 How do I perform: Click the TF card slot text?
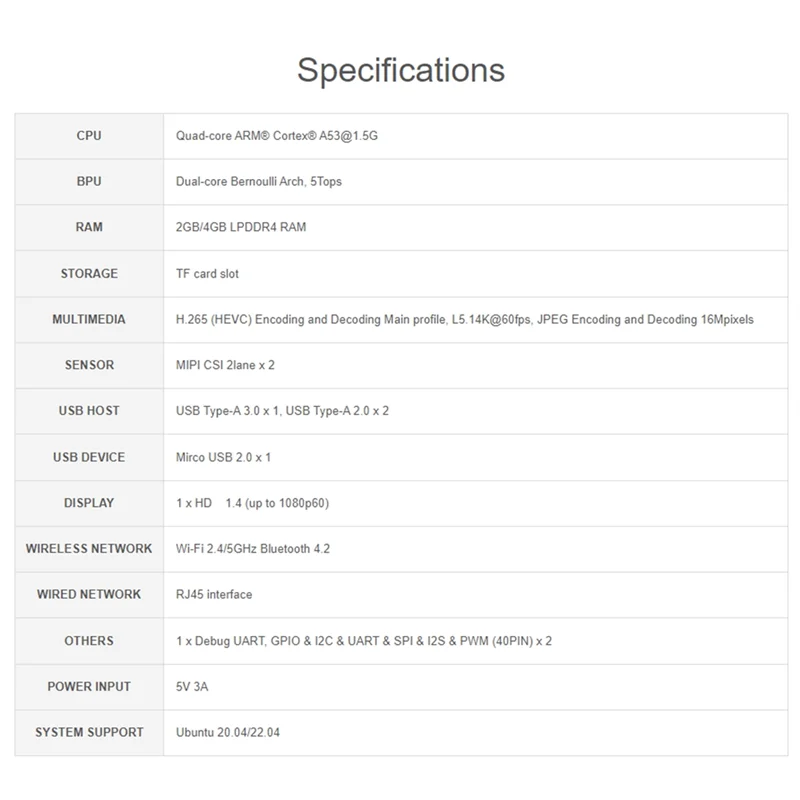[207, 273]
